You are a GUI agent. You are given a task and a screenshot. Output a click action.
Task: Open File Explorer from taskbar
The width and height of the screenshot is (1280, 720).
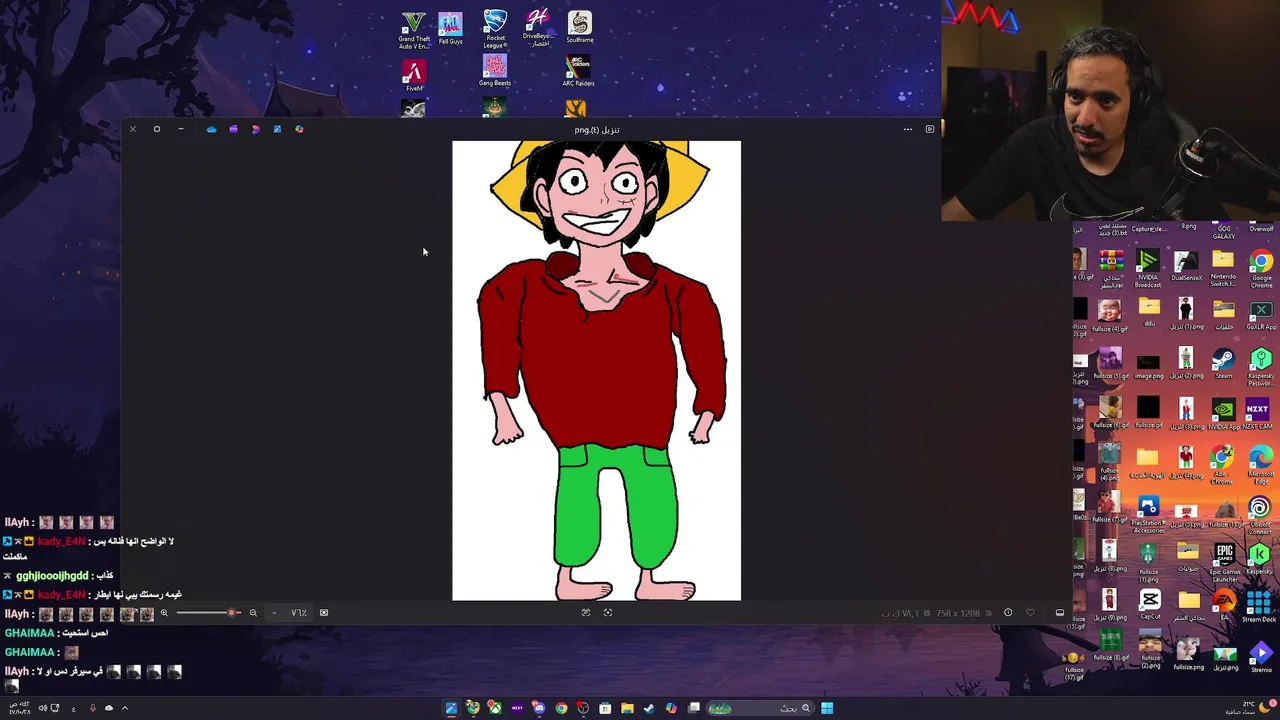click(627, 708)
